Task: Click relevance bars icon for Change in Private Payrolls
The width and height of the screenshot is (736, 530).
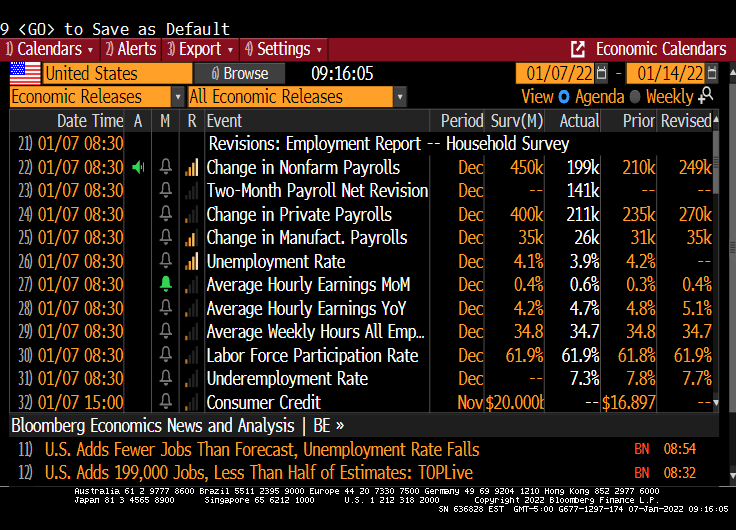Action: tap(191, 215)
